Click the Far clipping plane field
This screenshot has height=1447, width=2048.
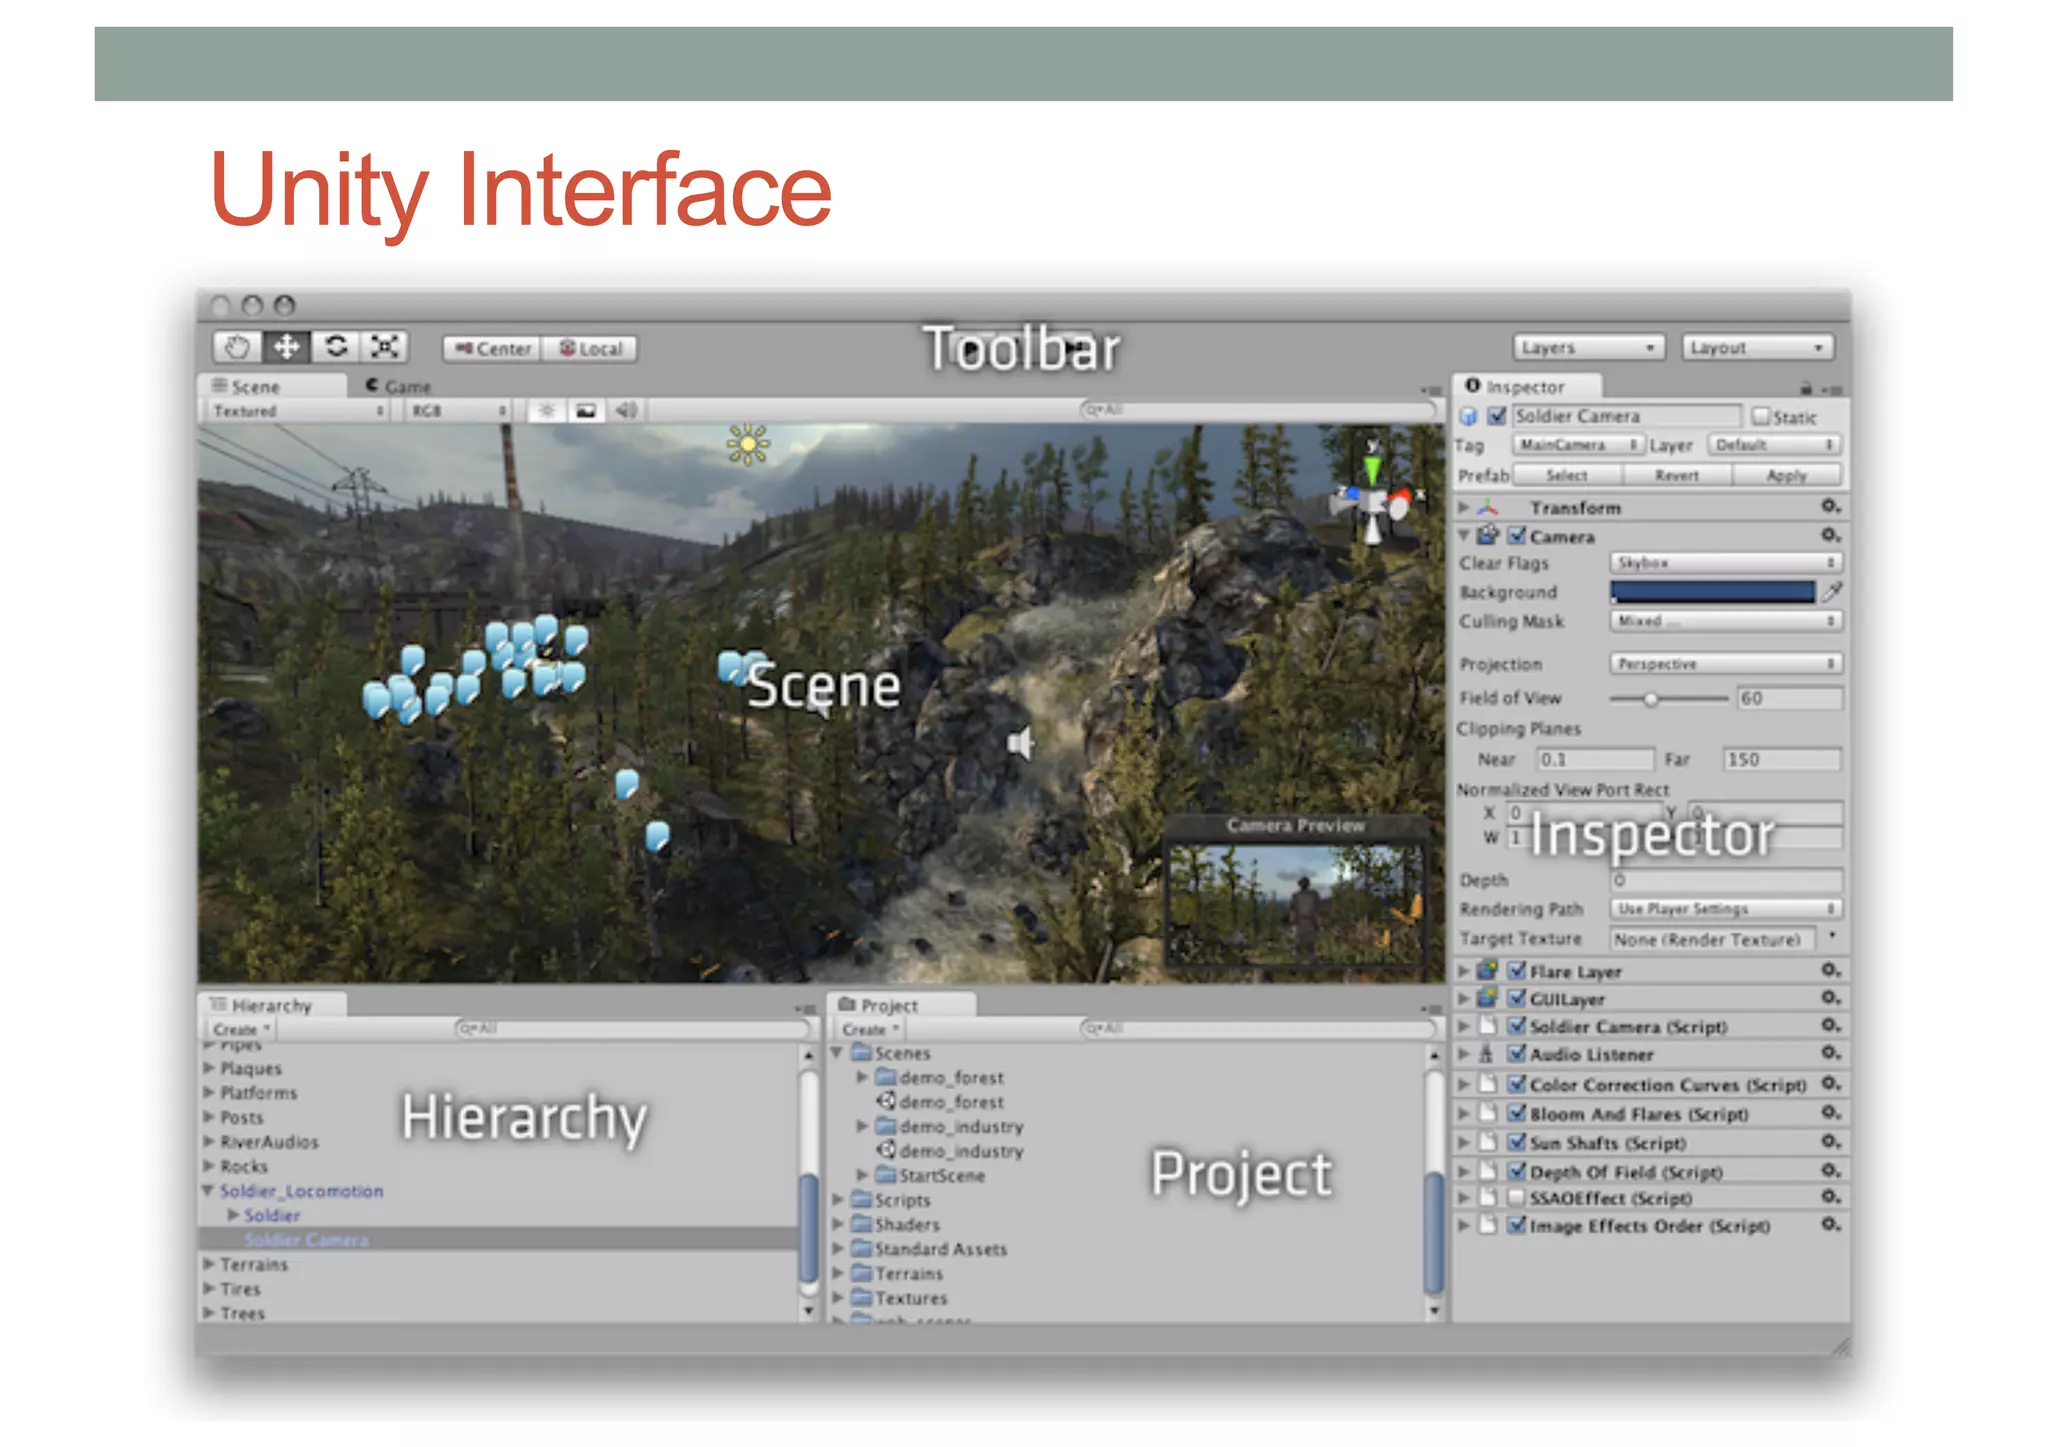pos(1781,759)
